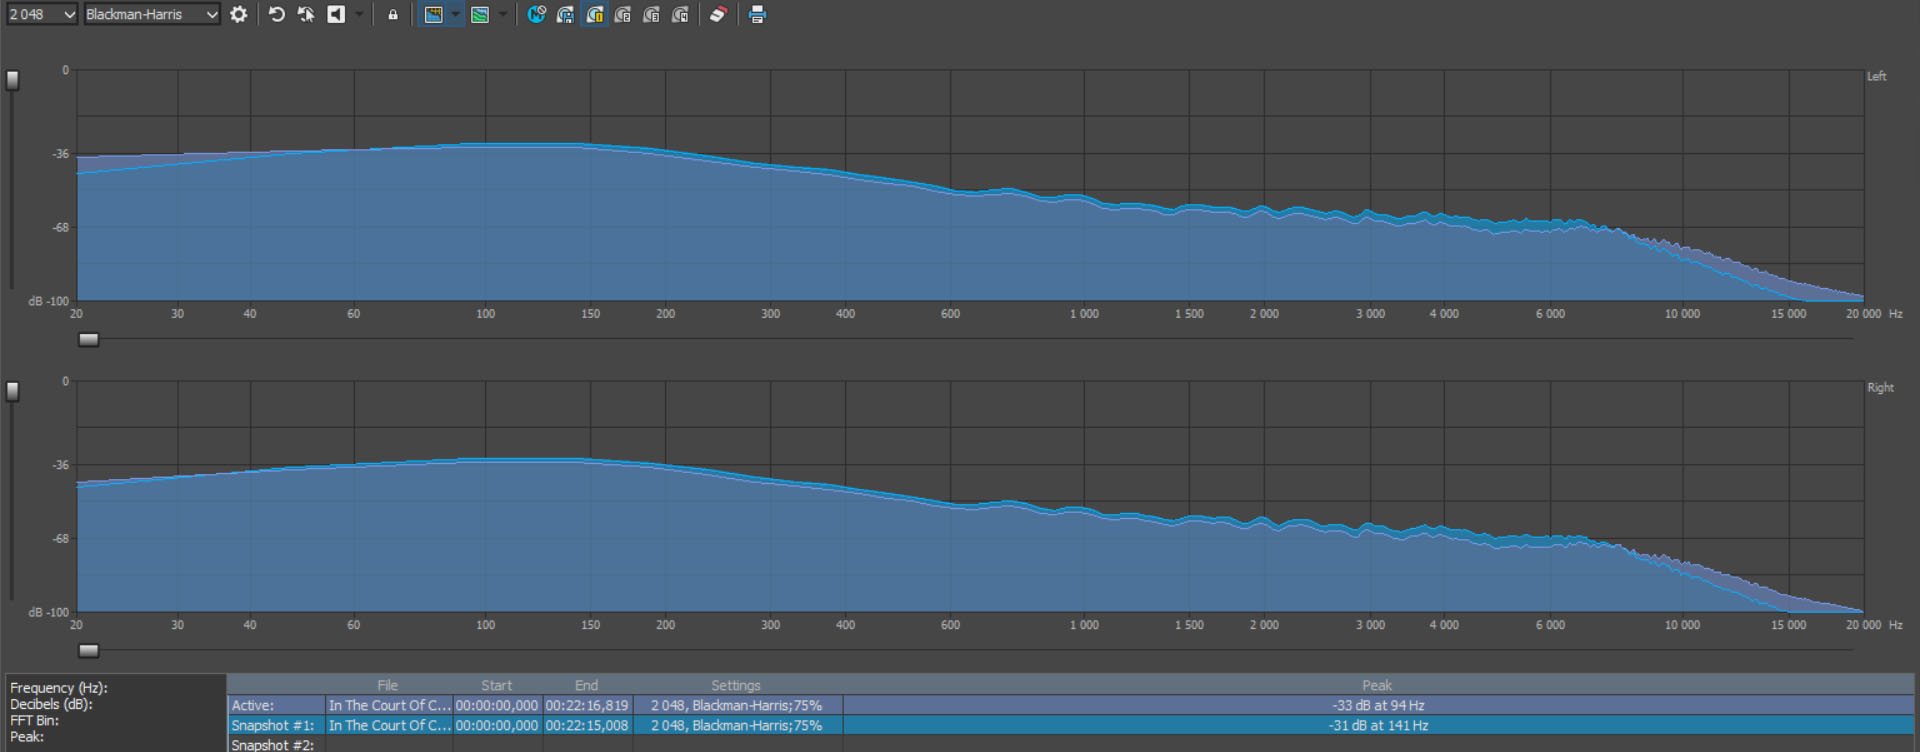The image size is (1920, 752).
Task: Select the Snapshot #2 row label
Action: pos(272,745)
